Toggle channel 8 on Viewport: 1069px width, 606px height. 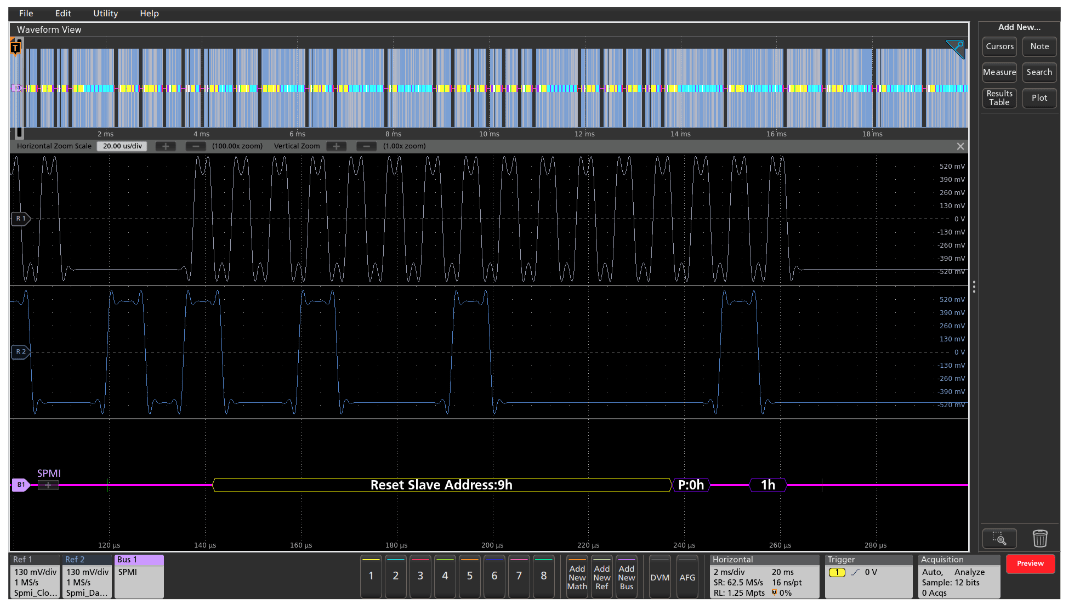click(x=543, y=575)
